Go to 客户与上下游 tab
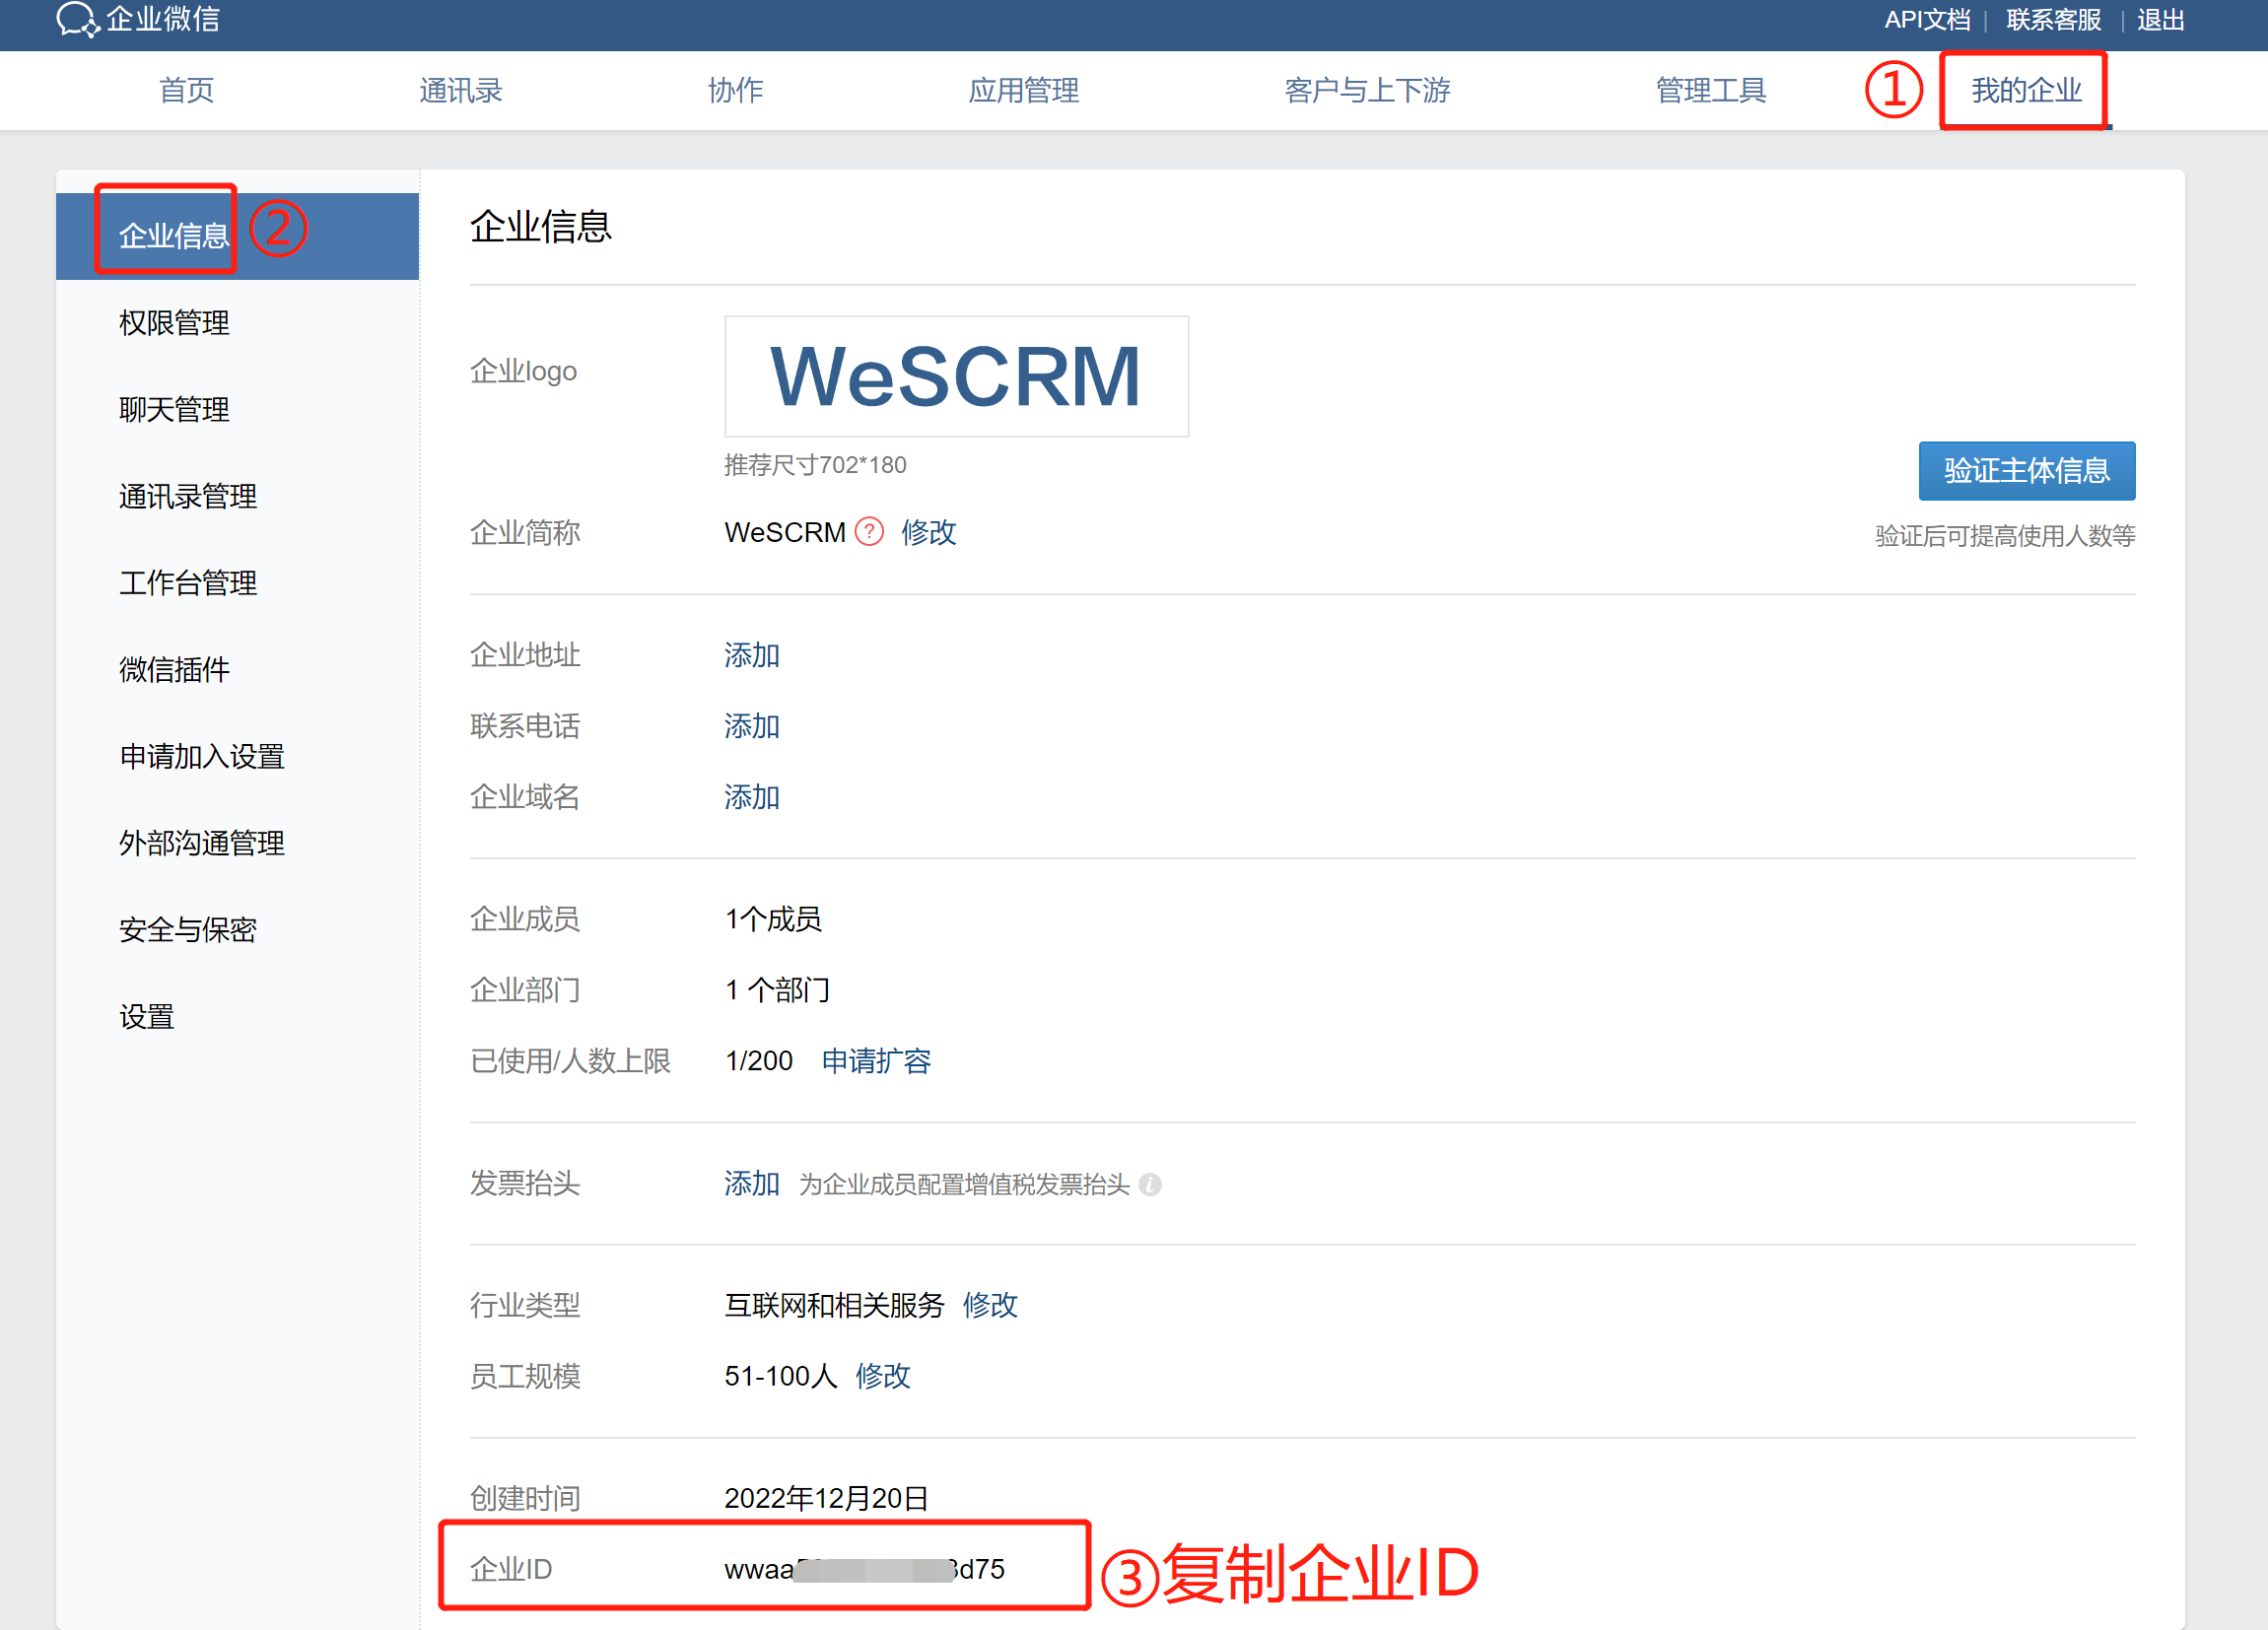 coord(1366,91)
